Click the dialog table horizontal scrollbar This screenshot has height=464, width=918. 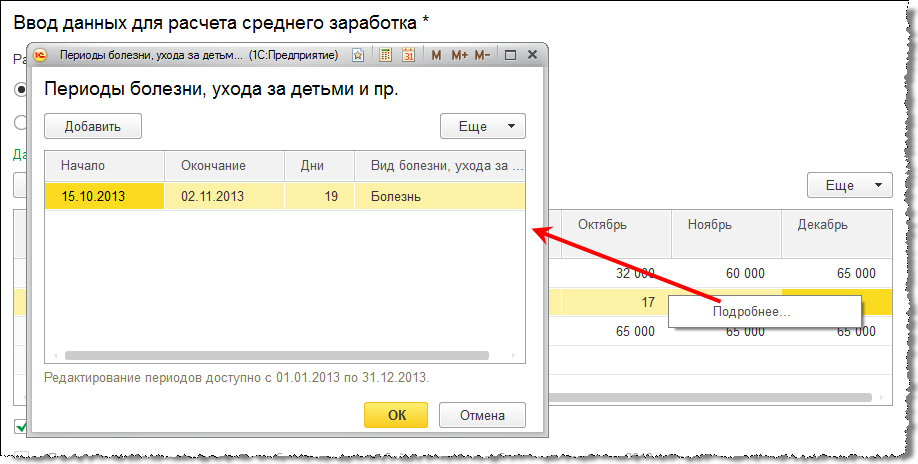click(276, 355)
